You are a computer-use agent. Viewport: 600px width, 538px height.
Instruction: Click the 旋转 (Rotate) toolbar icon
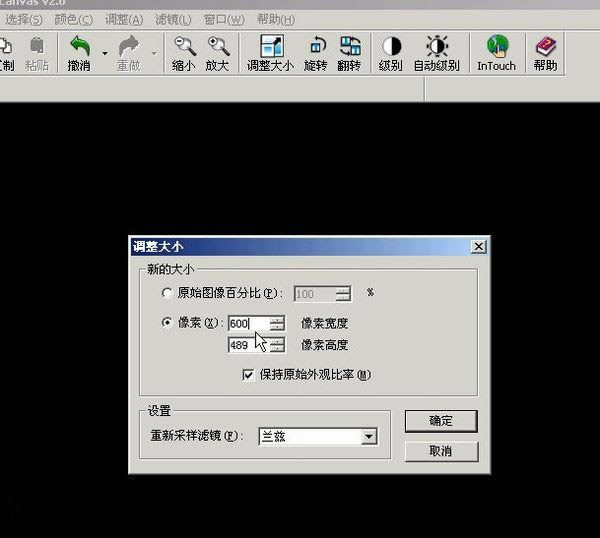pos(316,46)
